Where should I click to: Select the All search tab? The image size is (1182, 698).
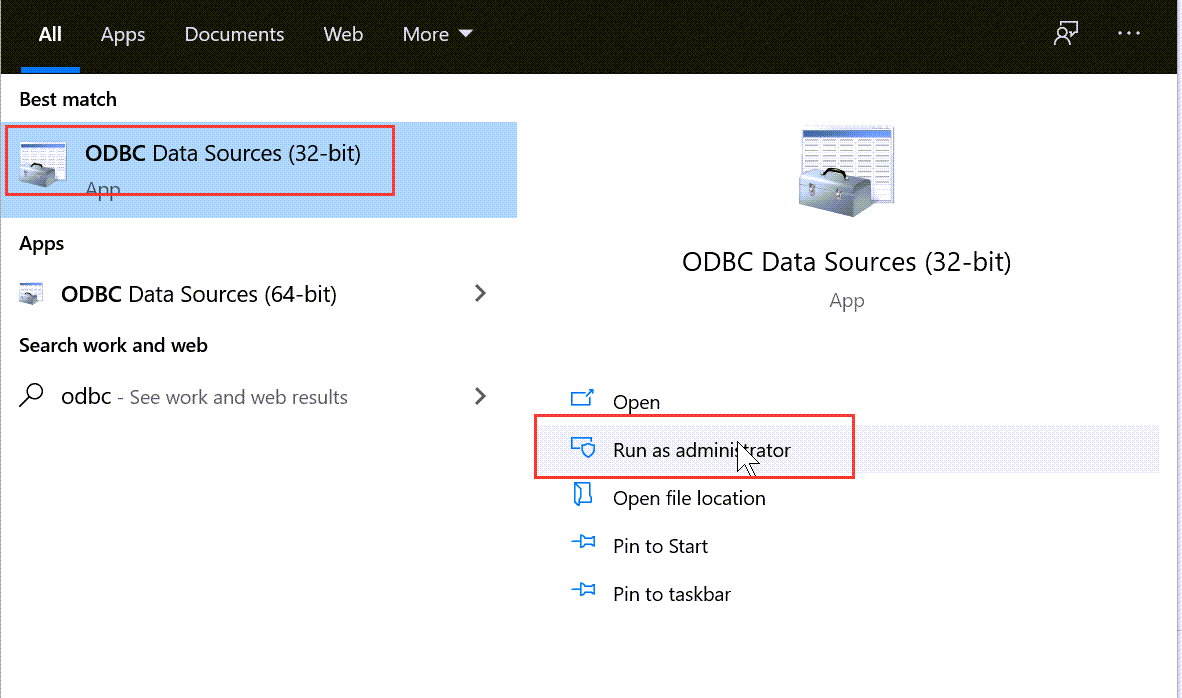[x=50, y=34]
